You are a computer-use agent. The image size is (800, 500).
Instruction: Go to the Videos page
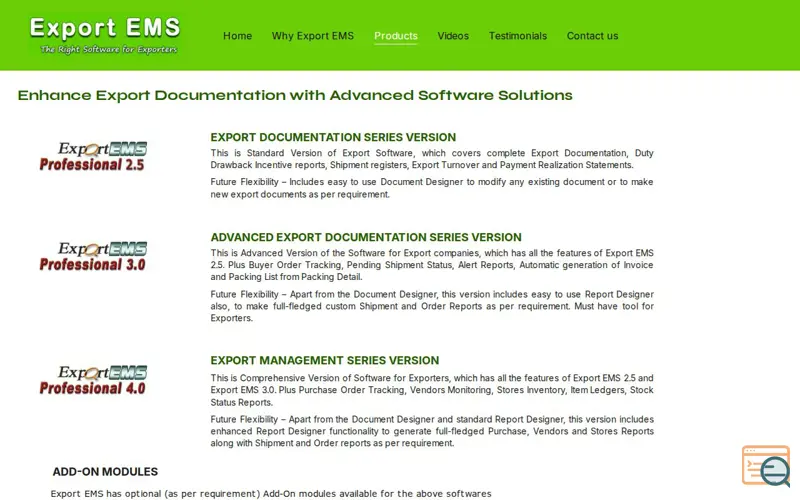click(453, 36)
